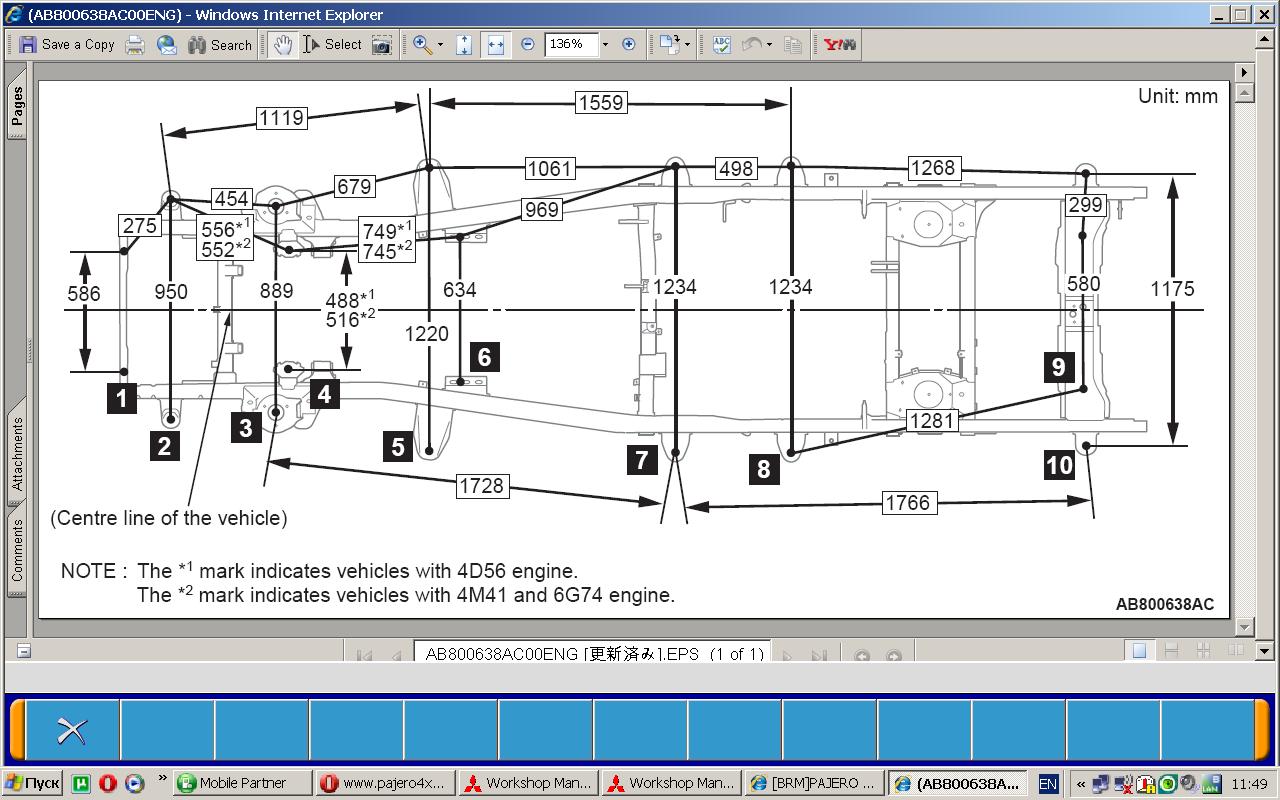Open the Comments side tab
This screenshot has height=800, width=1280.
(17, 551)
